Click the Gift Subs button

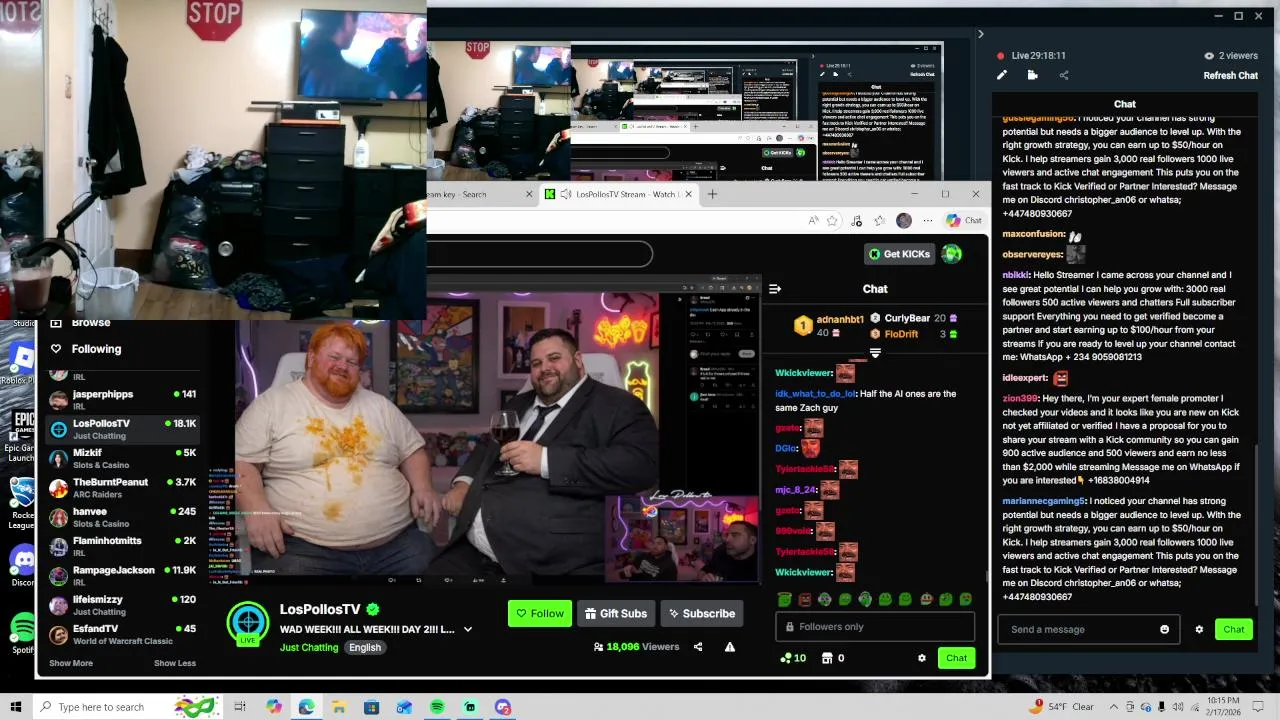coord(616,613)
